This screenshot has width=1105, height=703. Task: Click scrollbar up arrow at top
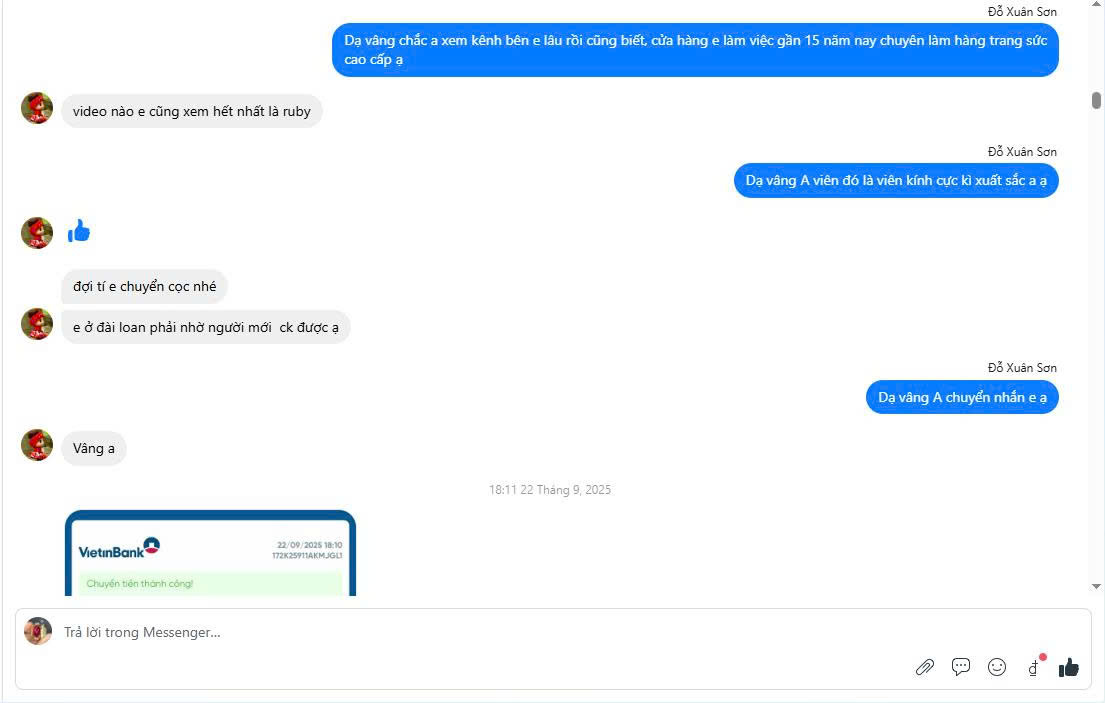(x=1096, y=4)
